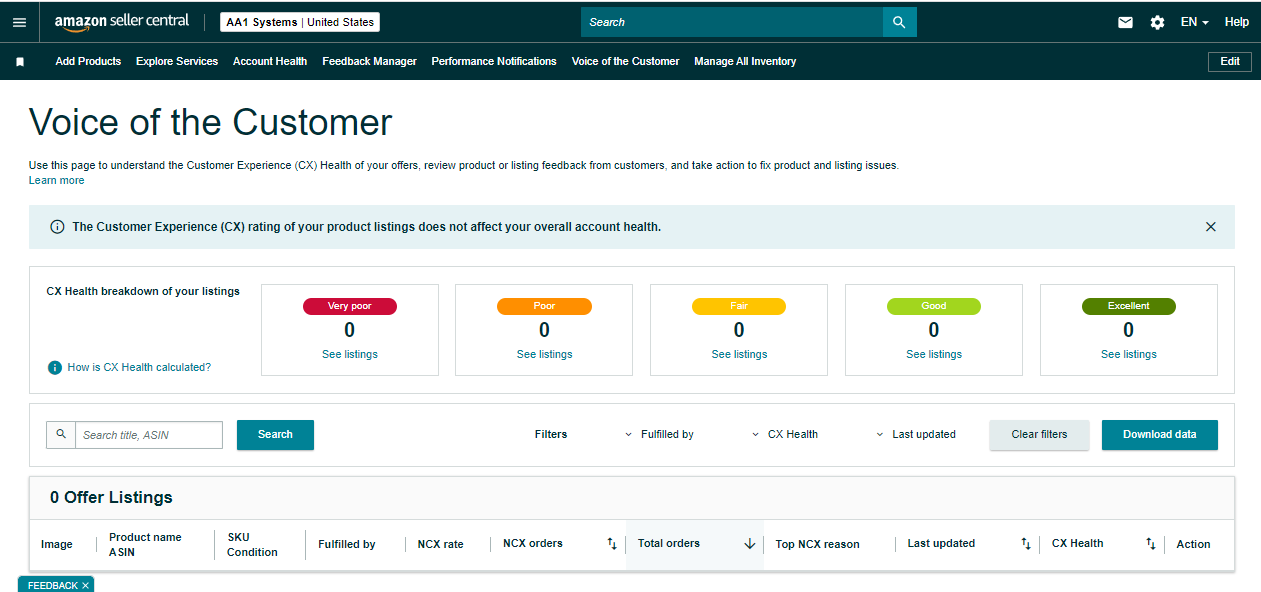Image resolution: width=1261 pixels, height=592 pixels.
Task: Click the Edit favorites button
Action: point(1230,62)
